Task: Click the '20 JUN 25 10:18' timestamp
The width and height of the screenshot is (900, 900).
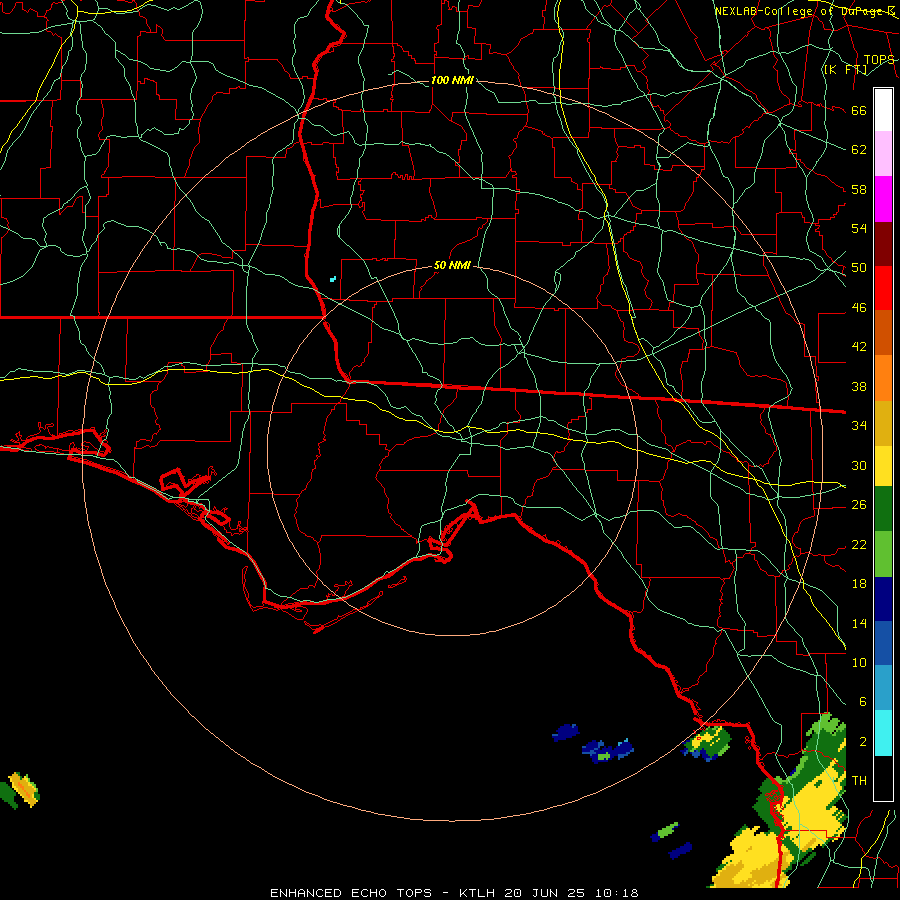Action: coord(571,893)
